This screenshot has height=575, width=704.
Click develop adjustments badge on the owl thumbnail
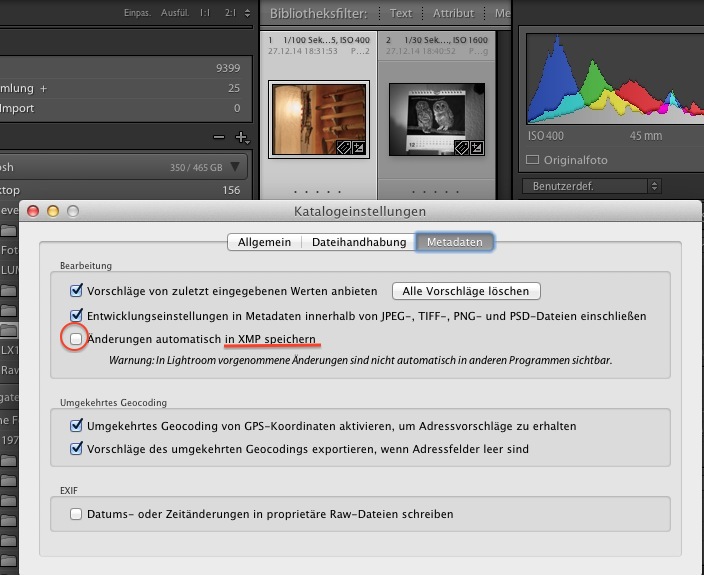pos(478,147)
